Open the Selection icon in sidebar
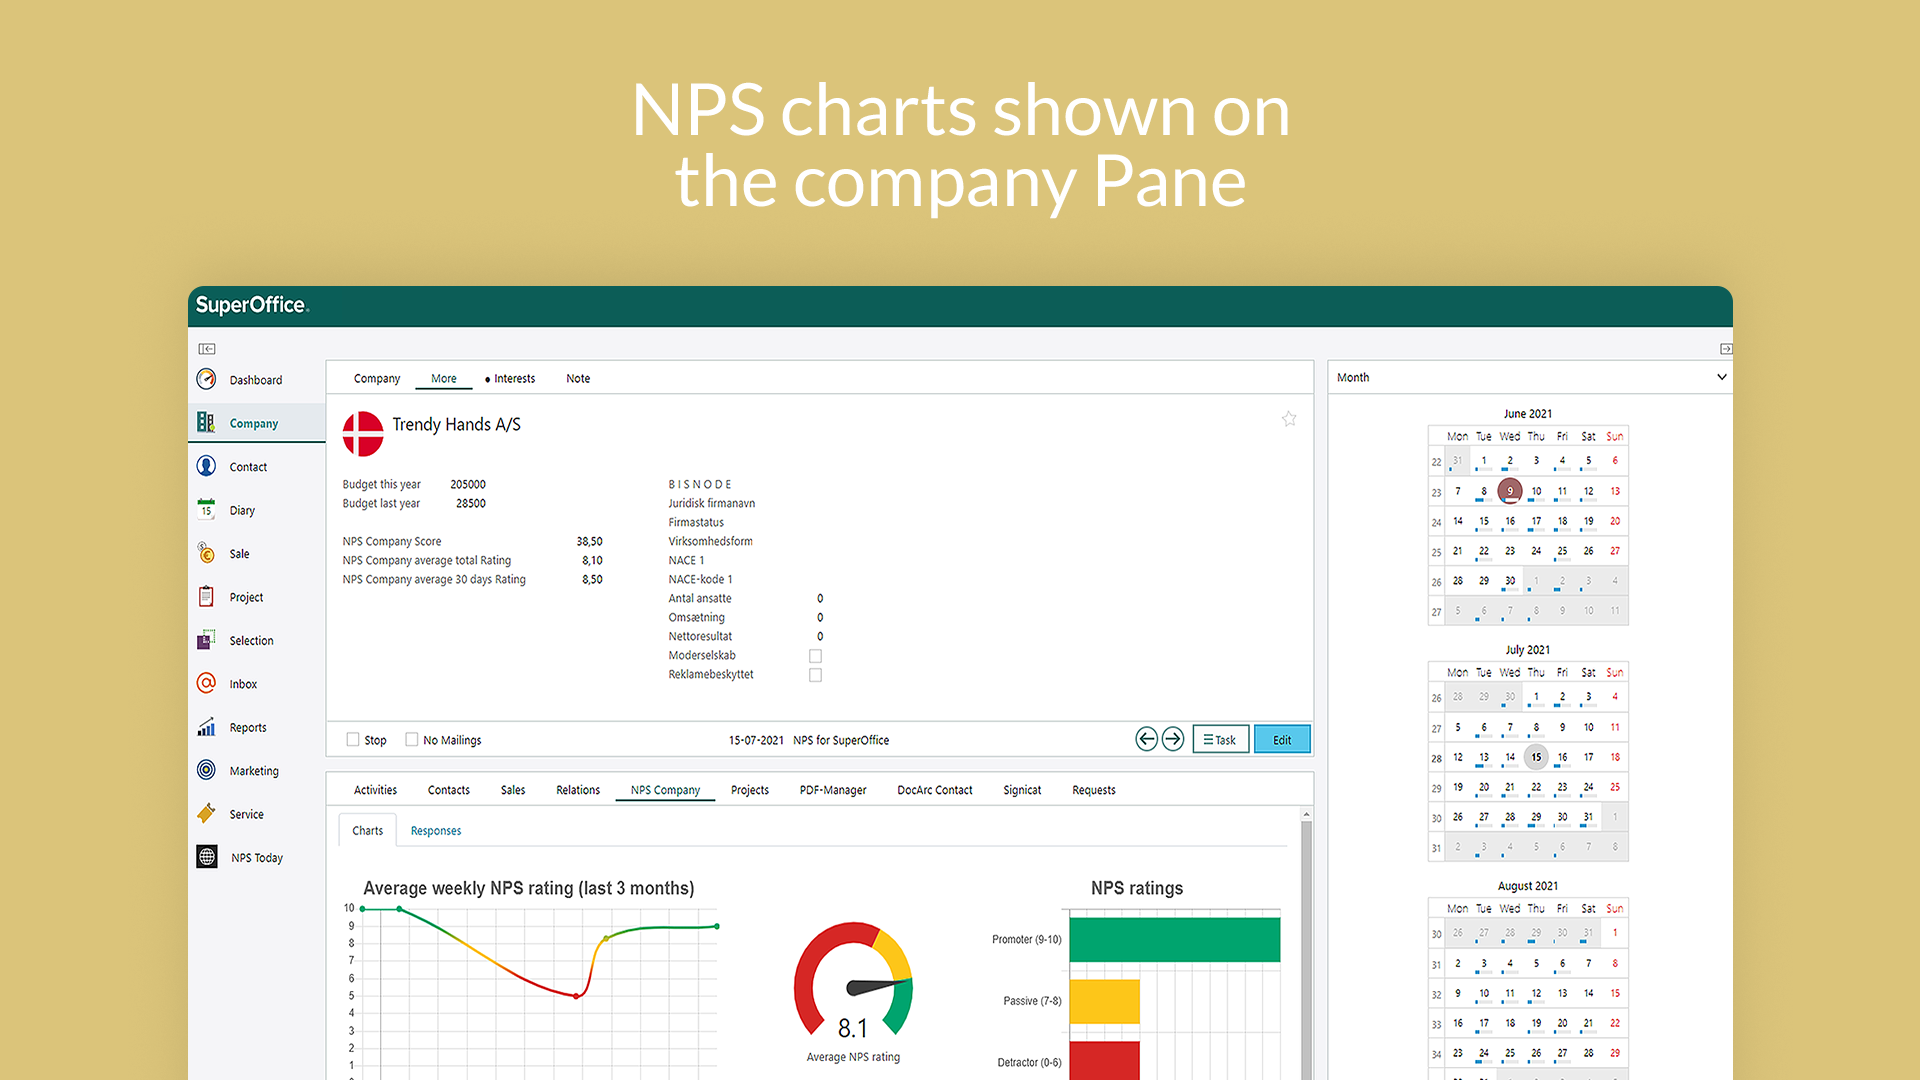Image resolution: width=1920 pixels, height=1080 pixels. 206,640
